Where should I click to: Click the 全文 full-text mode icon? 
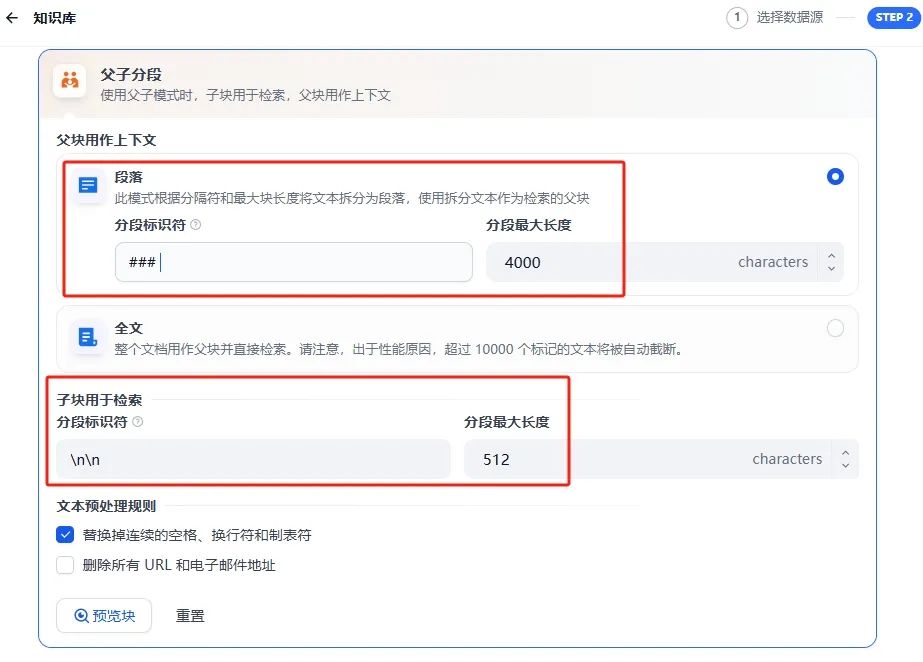click(87, 338)
